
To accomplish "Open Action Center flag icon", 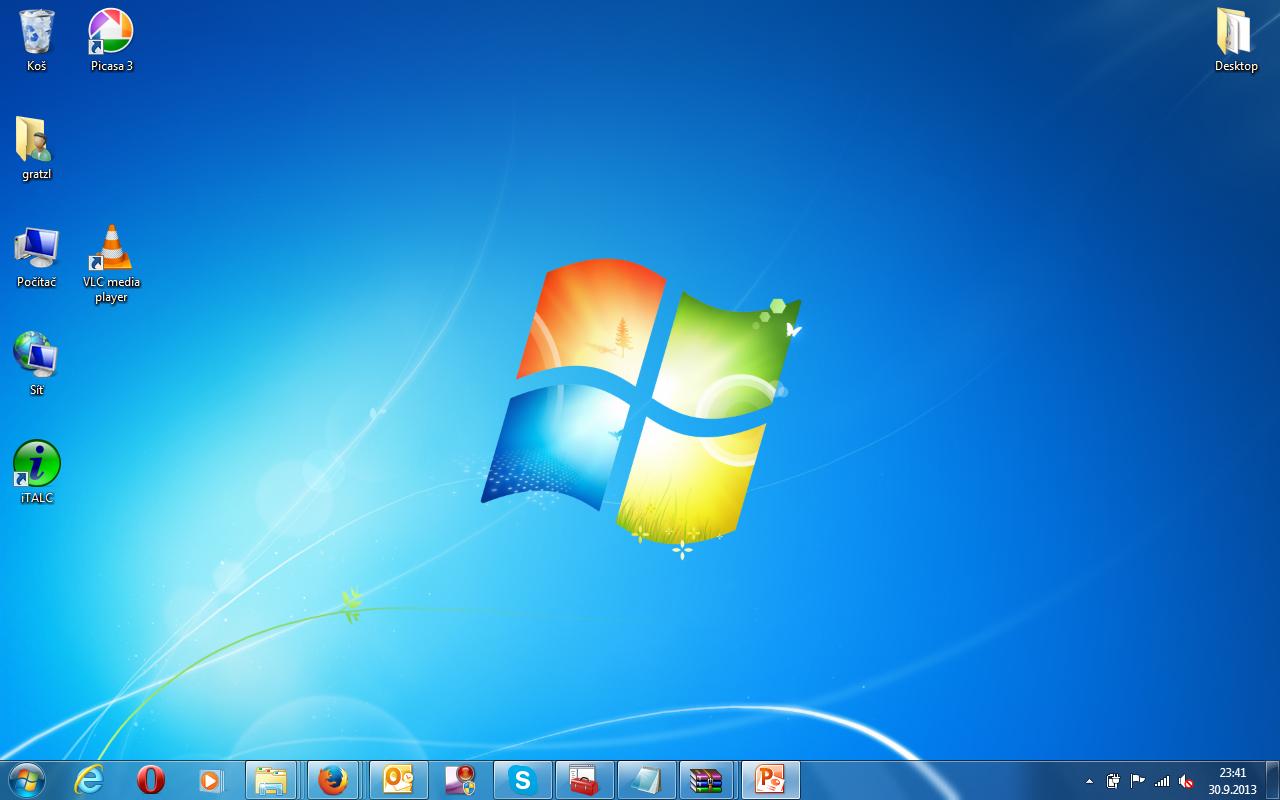I will (1138, 781).
